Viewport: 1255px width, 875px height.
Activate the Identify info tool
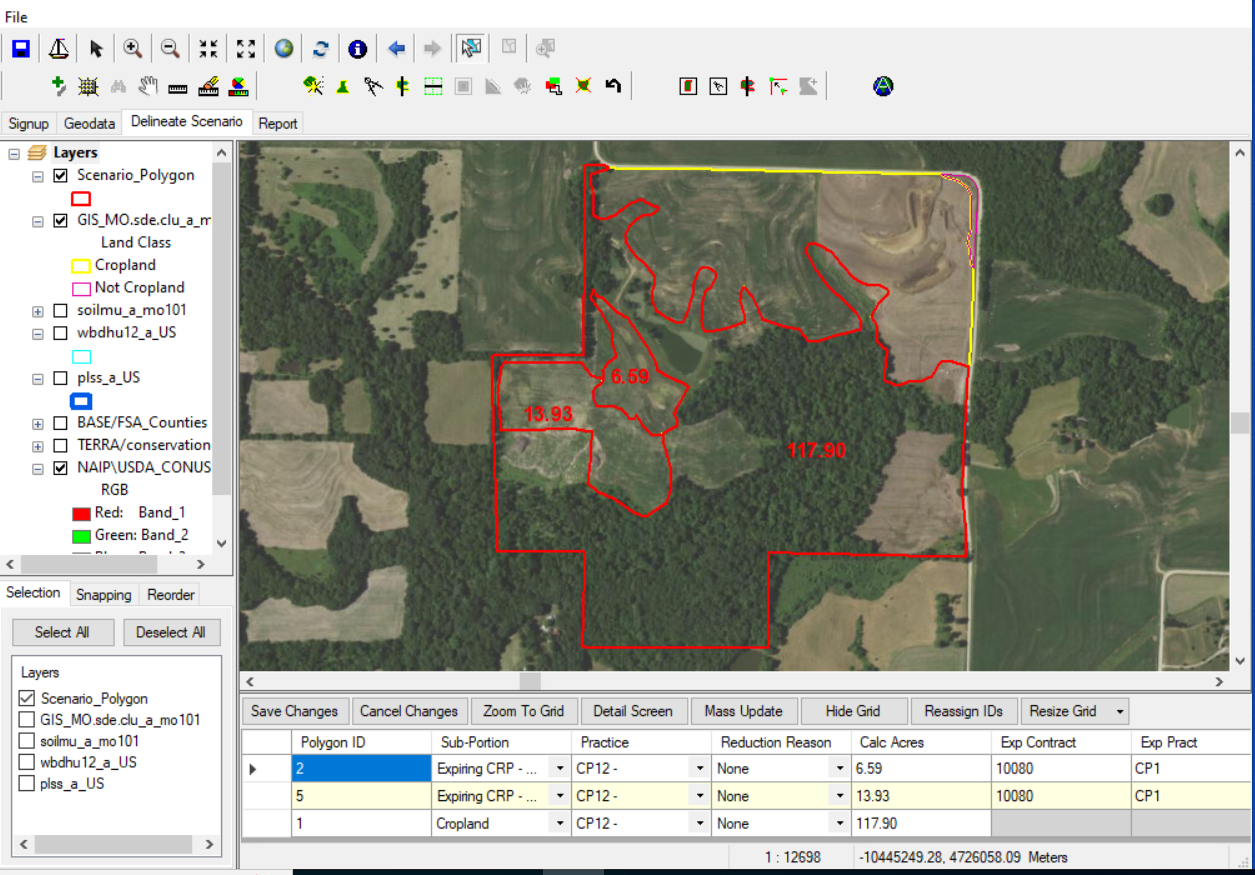[x=357, y=47]
